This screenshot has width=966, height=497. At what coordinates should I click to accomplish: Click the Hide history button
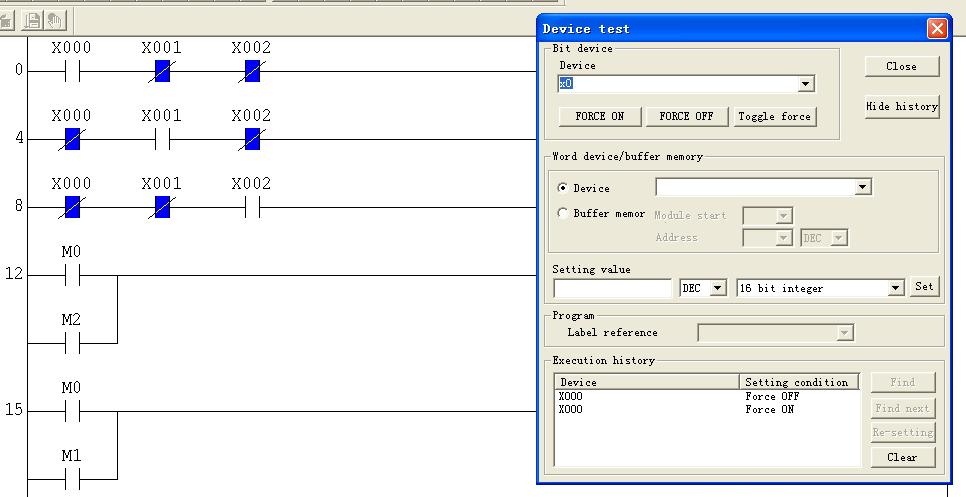[x=901, y=107]
